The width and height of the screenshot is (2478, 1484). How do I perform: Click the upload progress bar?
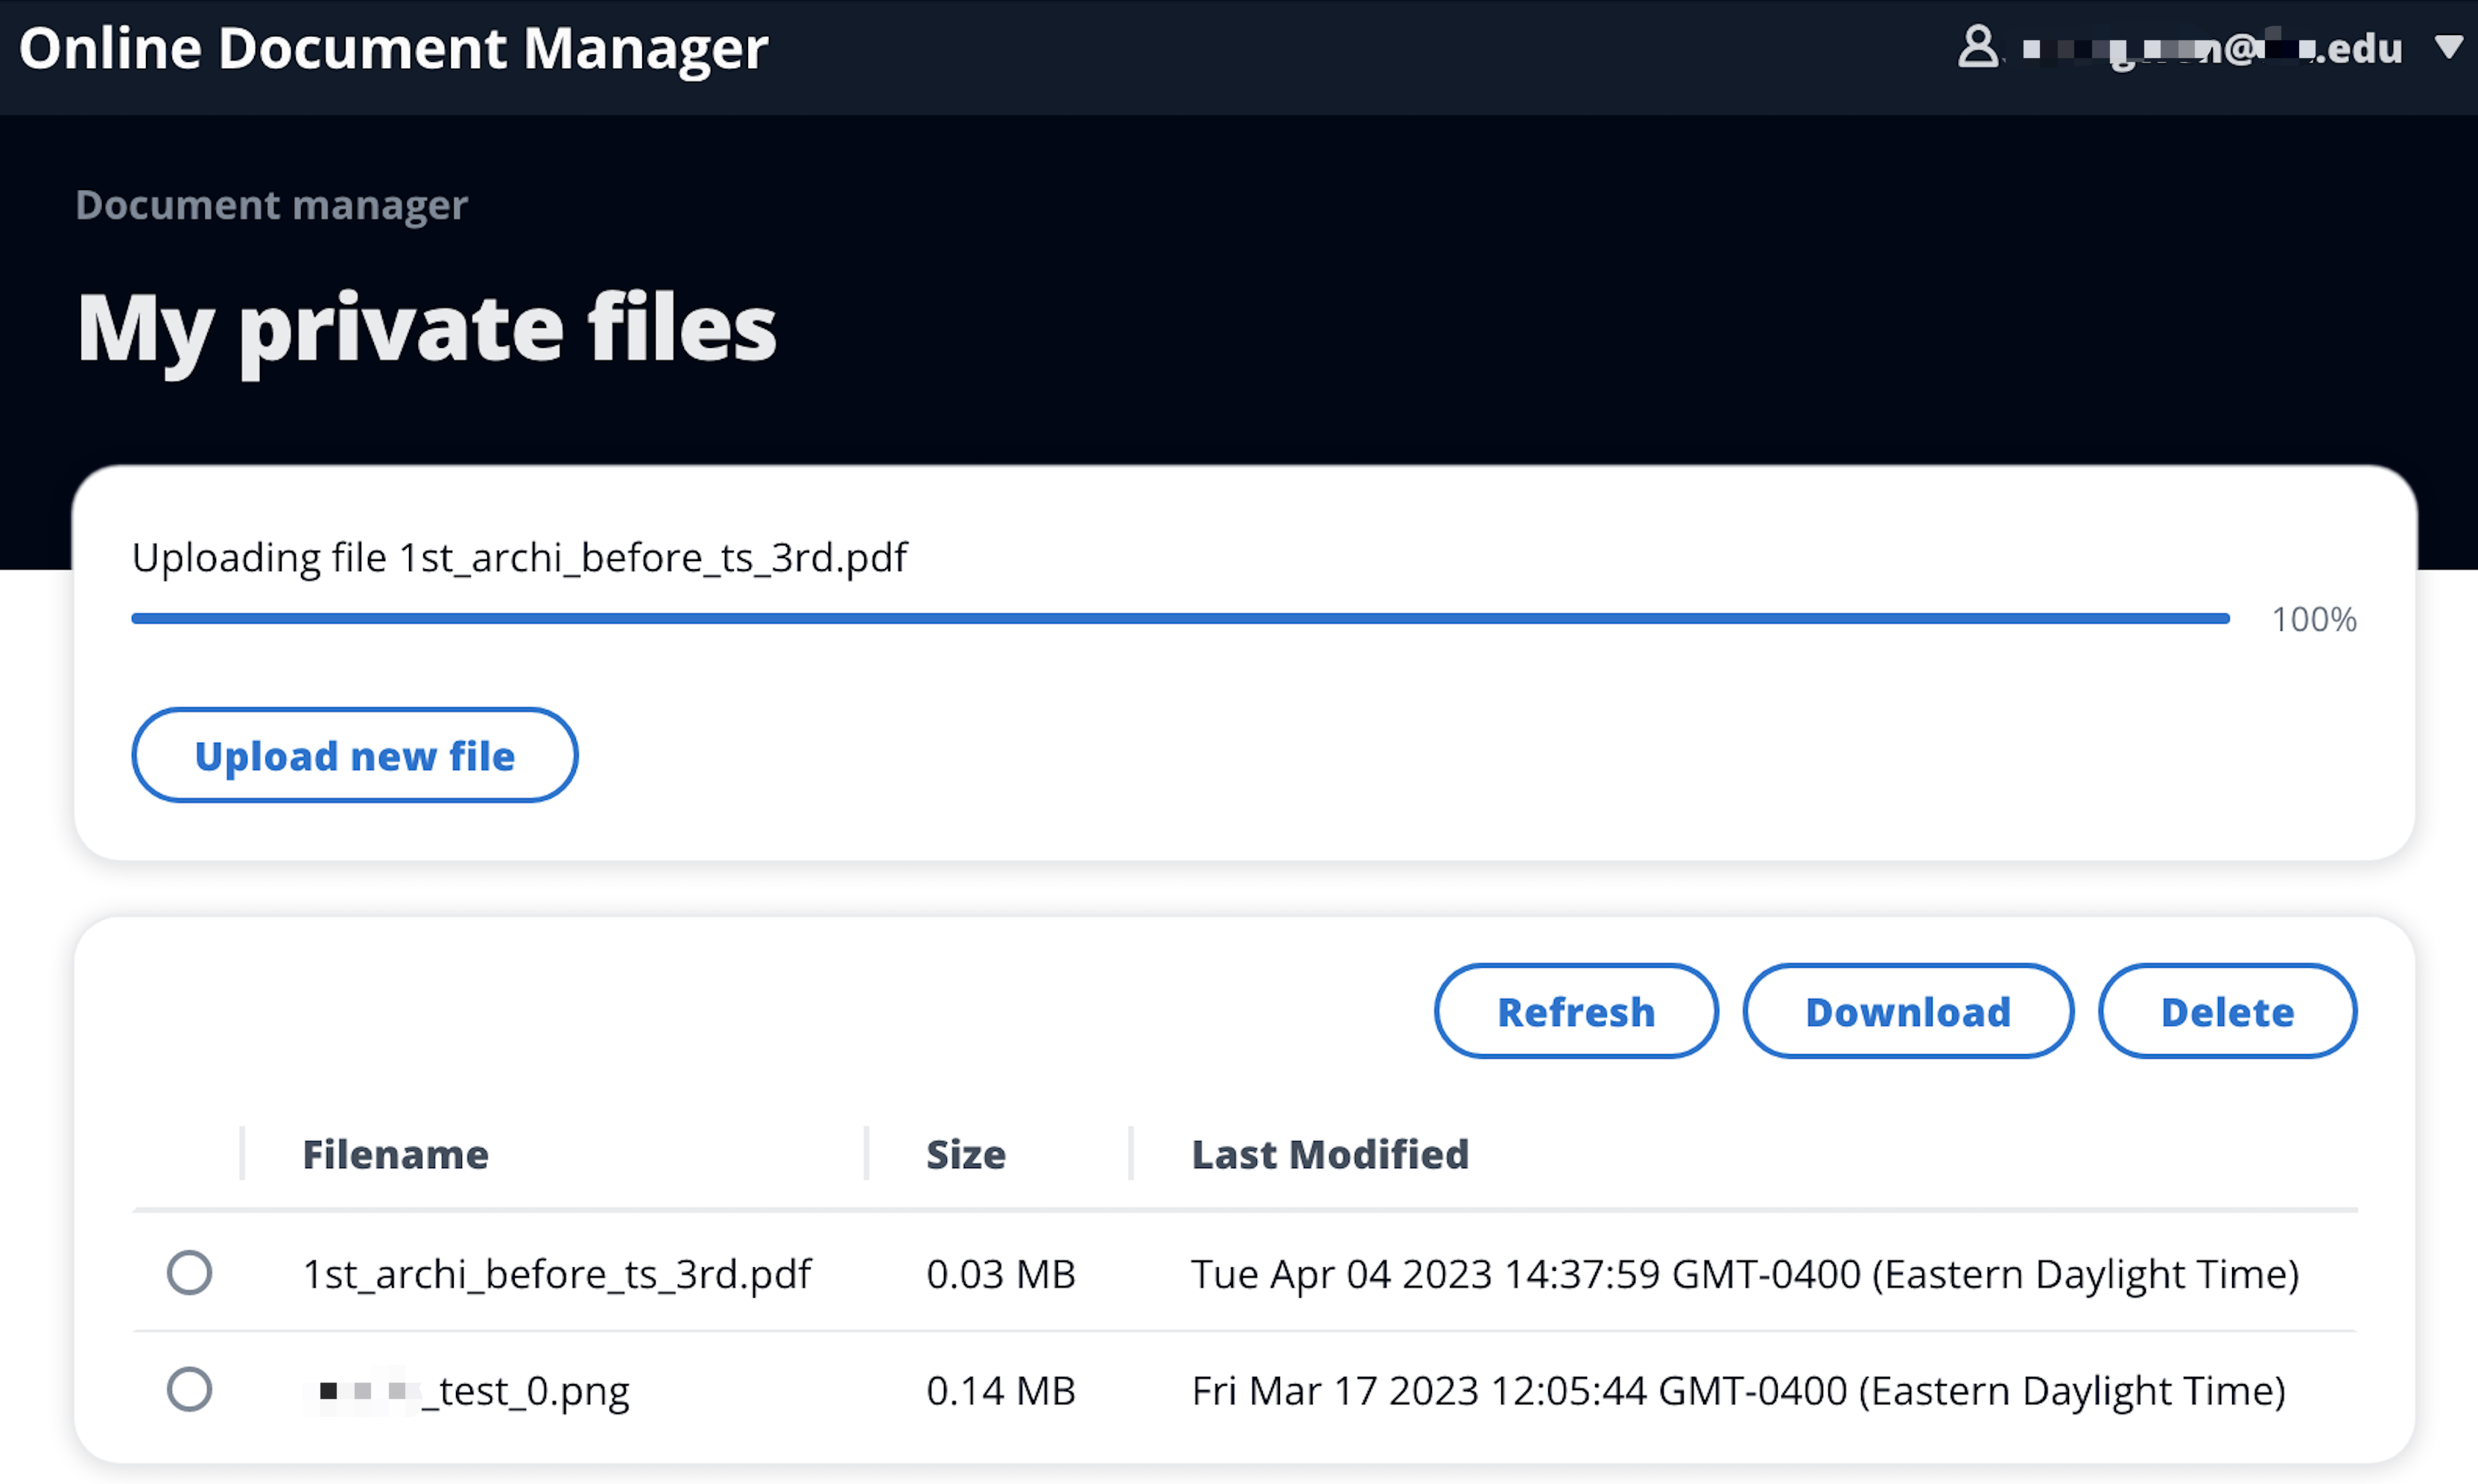click(1180, 619)
